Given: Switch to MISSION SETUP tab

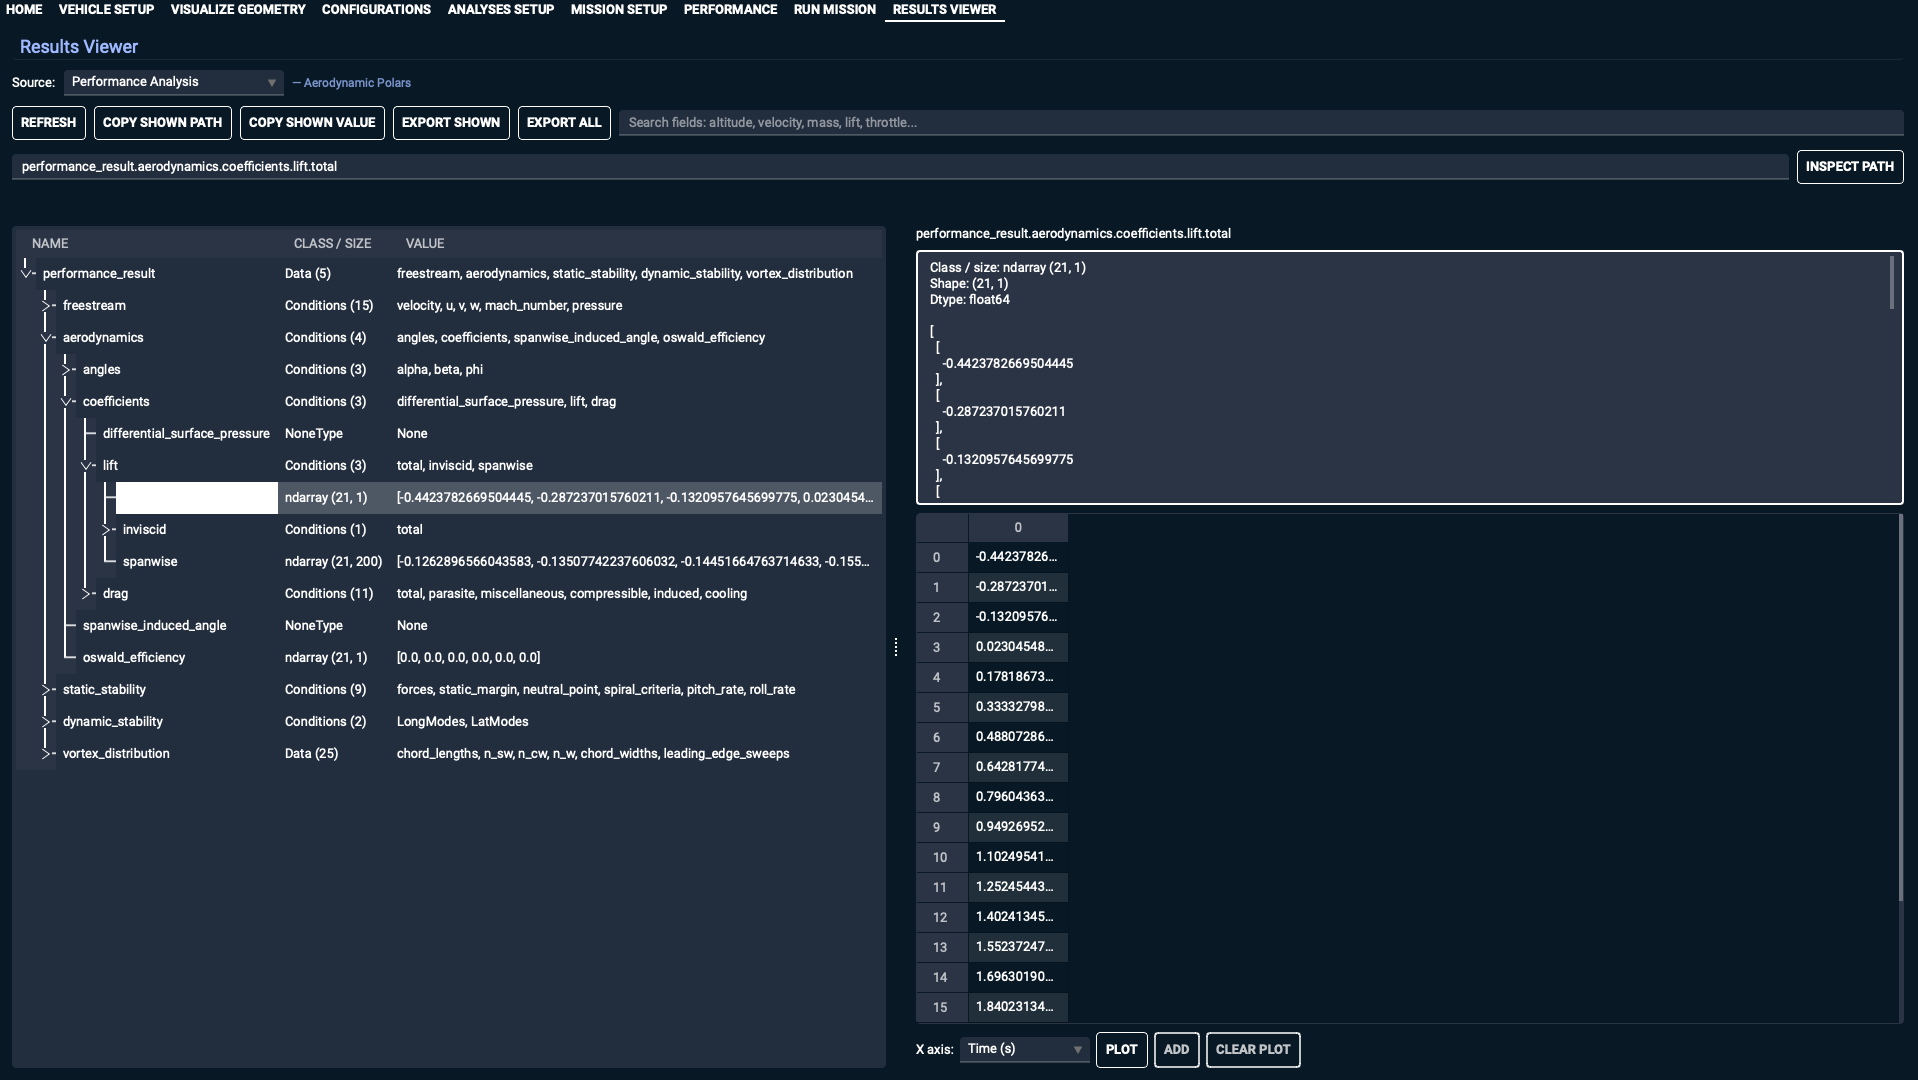Looking at the screenshot, I should [x=619, y=9].
